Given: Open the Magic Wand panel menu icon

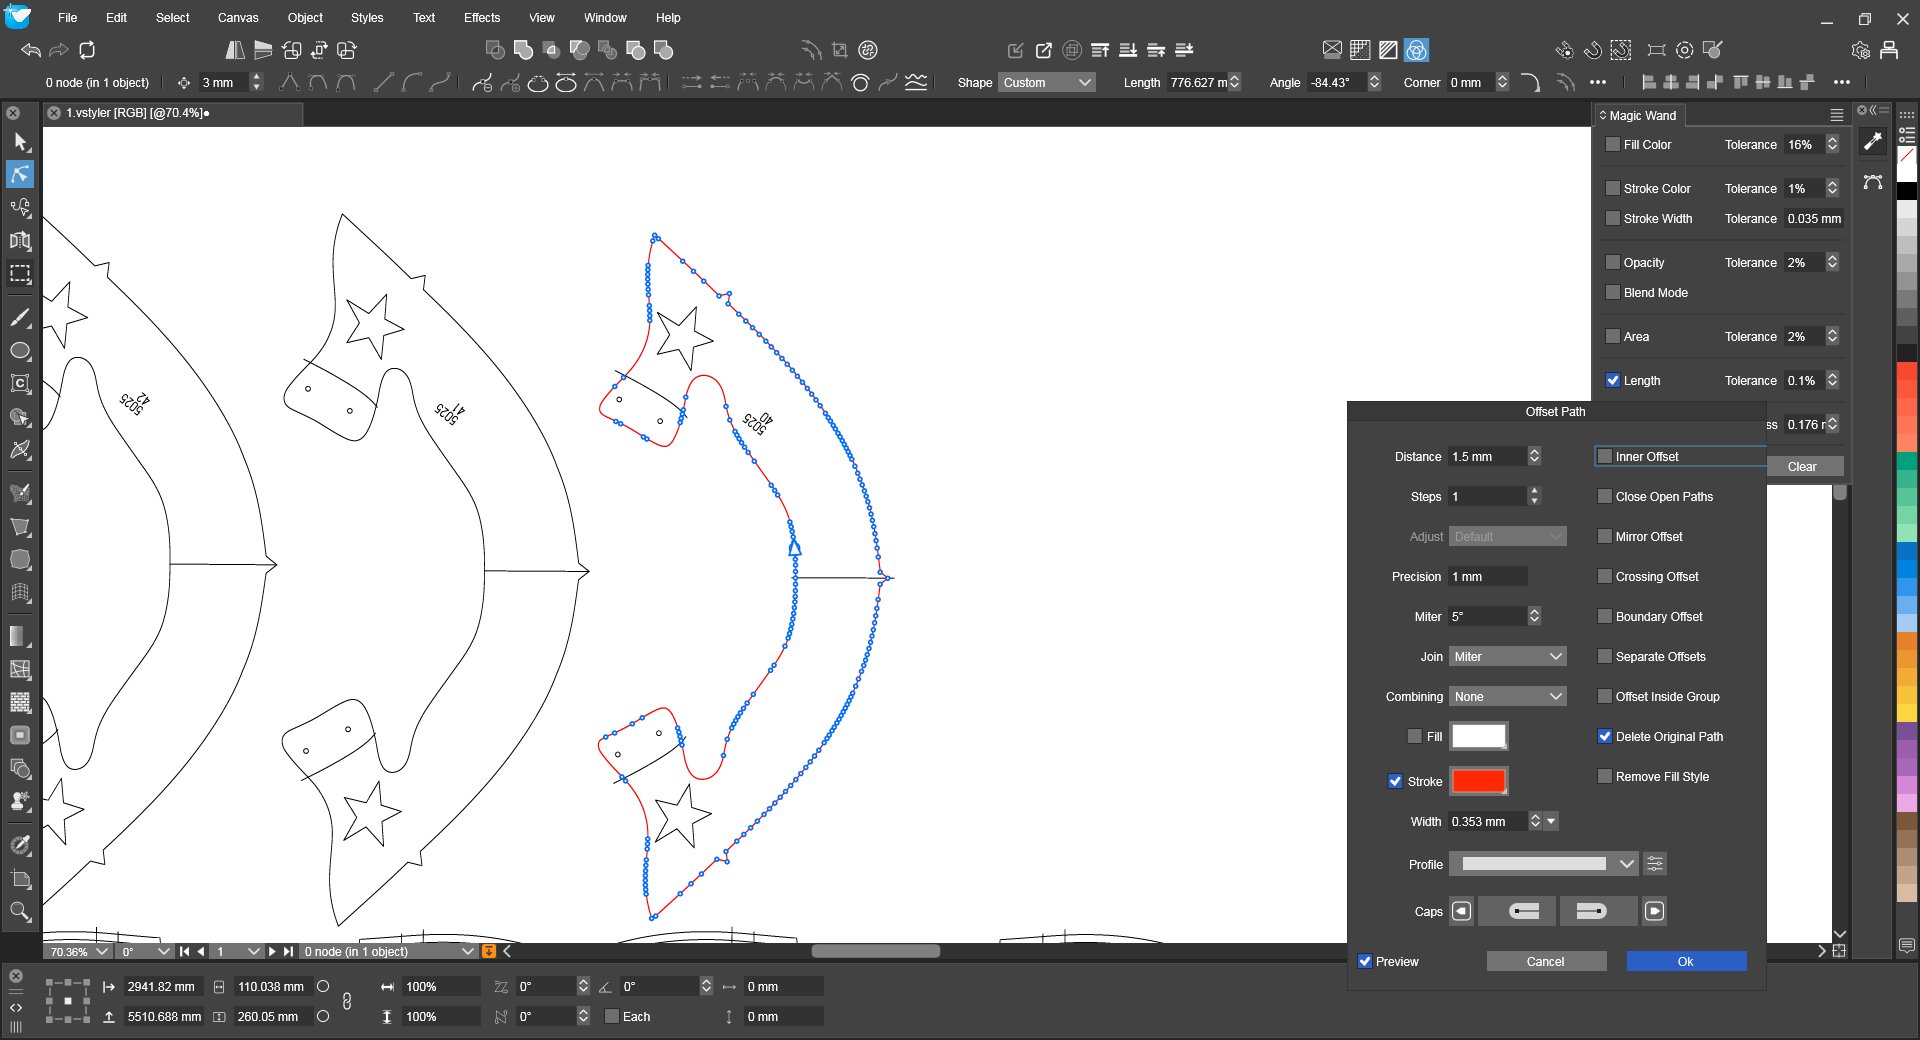Looking at the screenshot, I should pyautogui.click(x=1836, y=116).
